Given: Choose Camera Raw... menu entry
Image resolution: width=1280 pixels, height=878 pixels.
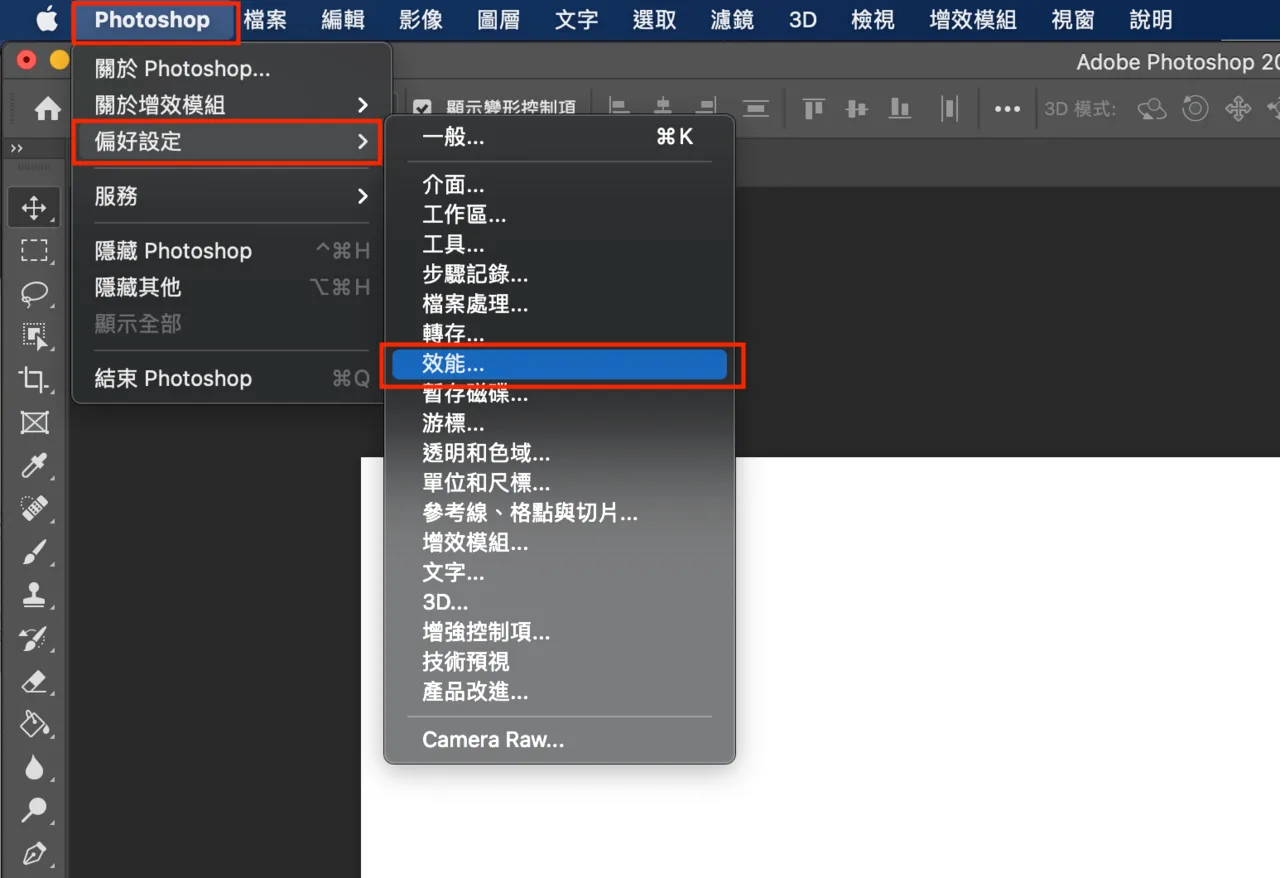Looking at the screenshot, I should click(x=560, y=740).
